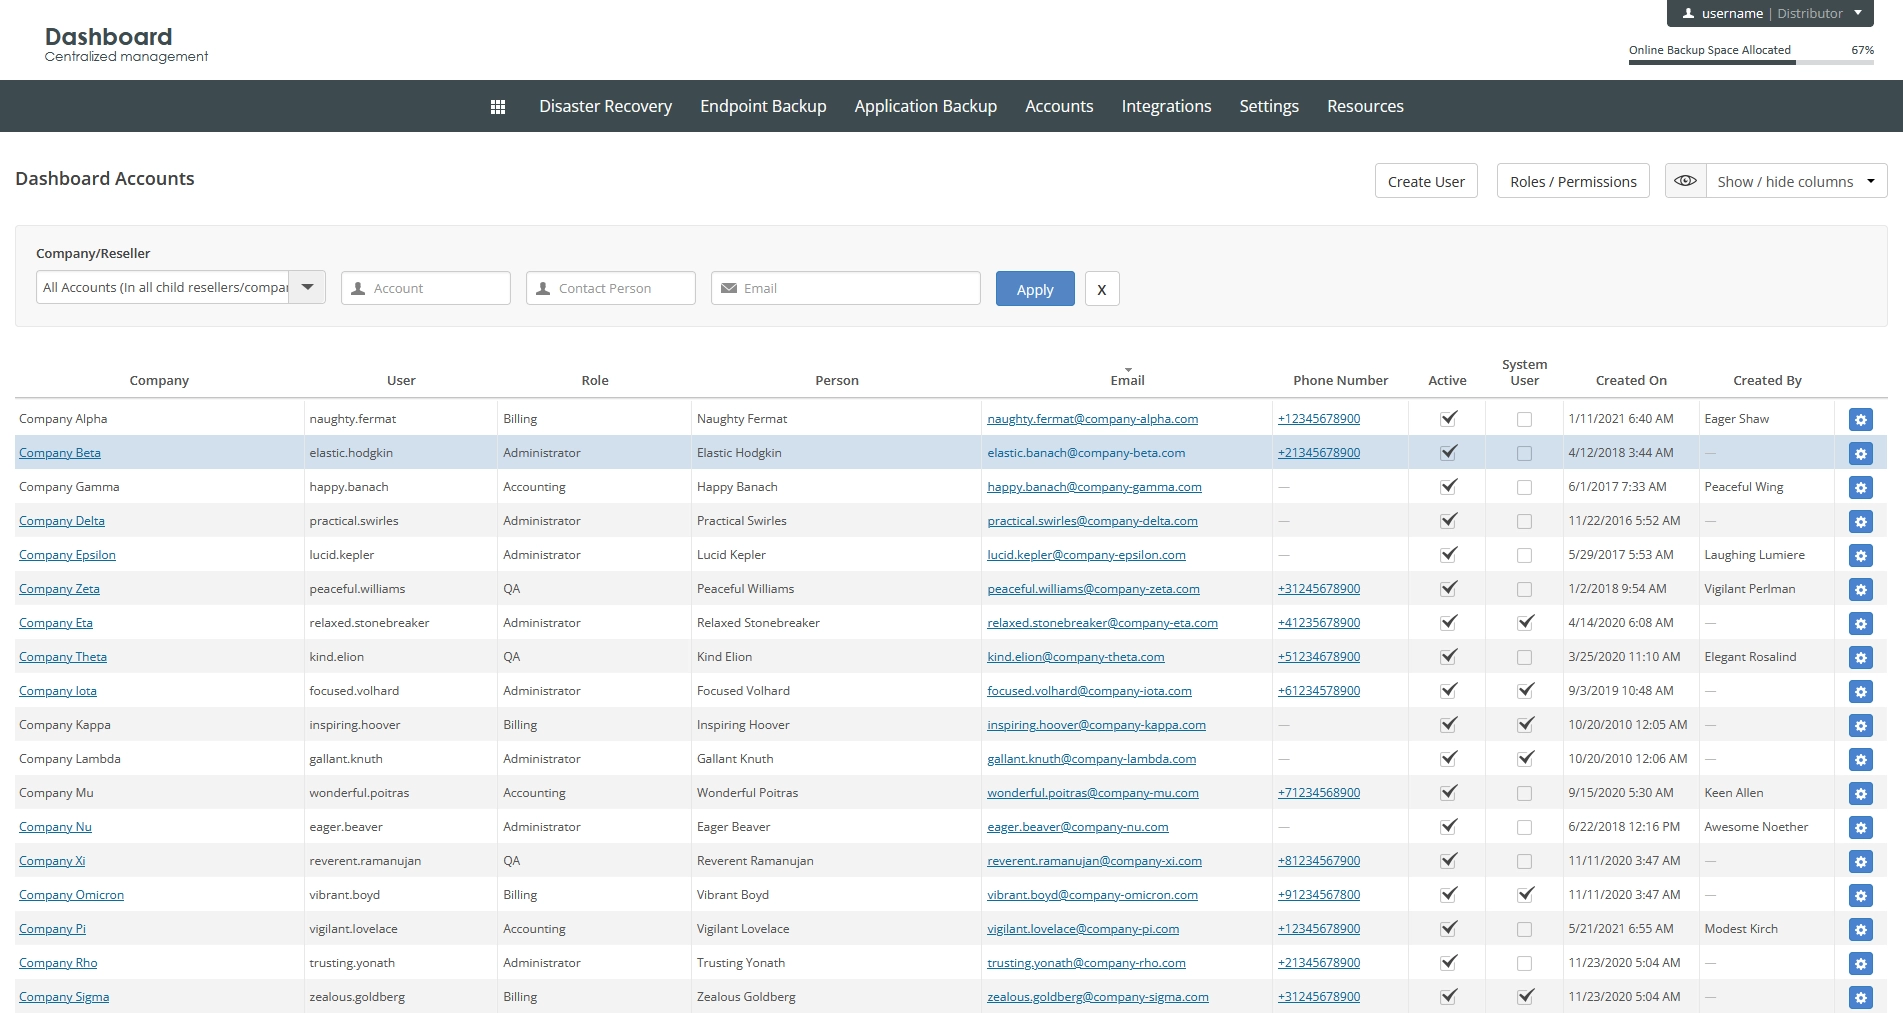The height and width of the screenshot is (1013, 1903).
Task: Open gear settings for Company Delta row
Action: (x=1860, y=522)
